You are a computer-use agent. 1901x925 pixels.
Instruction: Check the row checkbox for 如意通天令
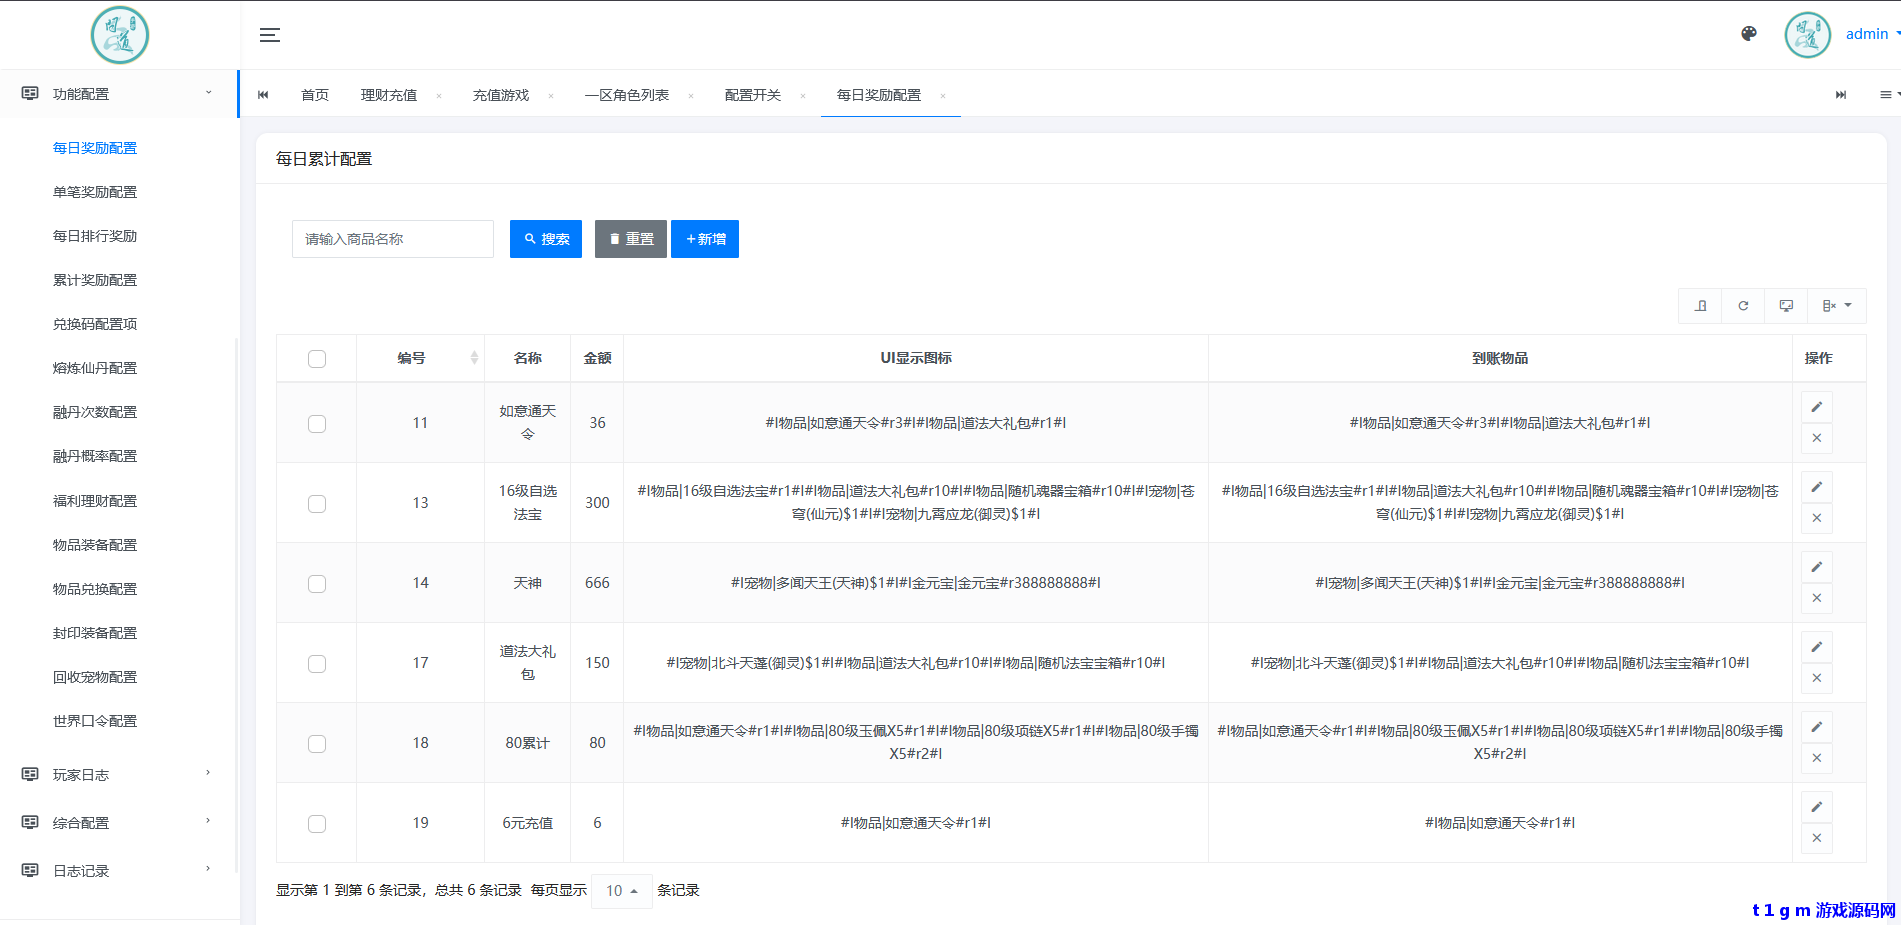[x=317, y=423]
